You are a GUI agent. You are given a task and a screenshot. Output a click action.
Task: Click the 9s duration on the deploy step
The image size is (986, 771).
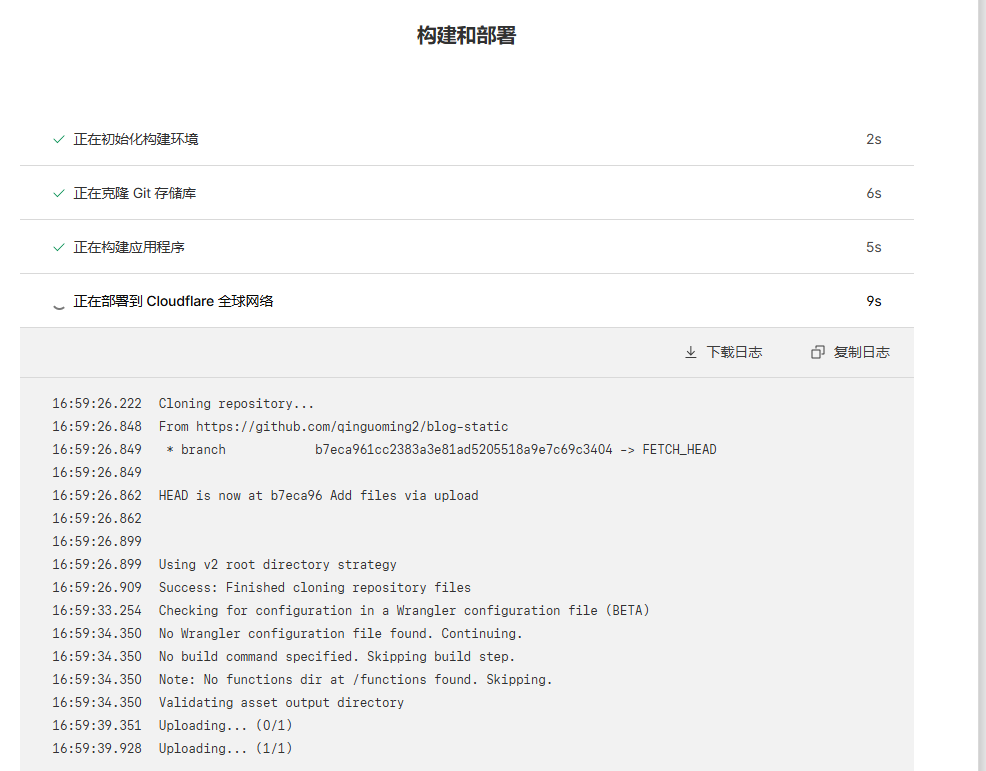click(873, 301)
